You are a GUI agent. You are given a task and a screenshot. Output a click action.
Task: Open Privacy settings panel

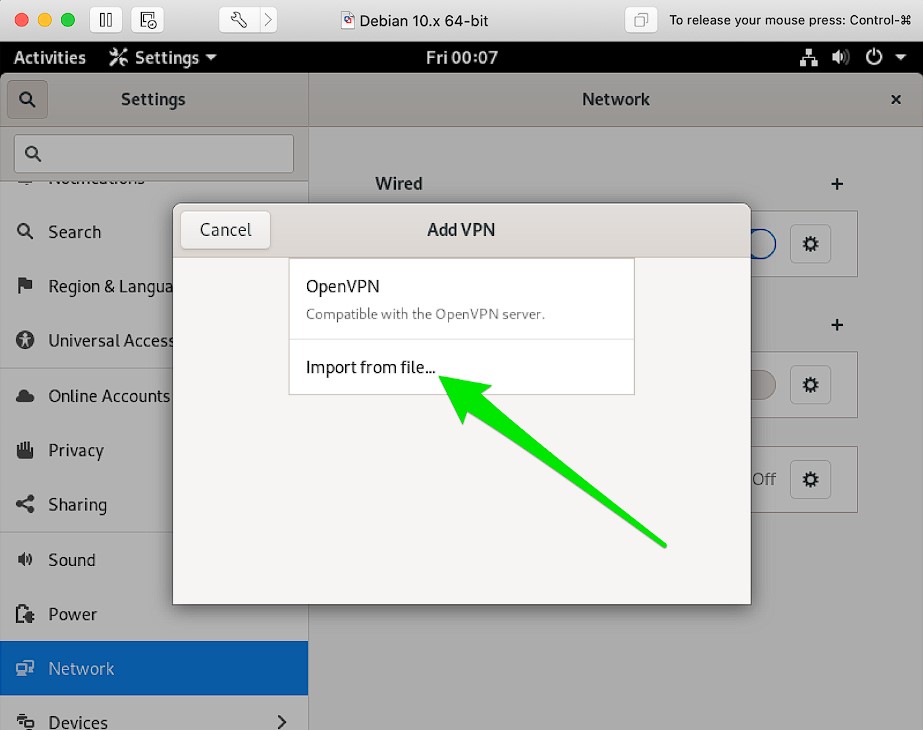(87, 450)
